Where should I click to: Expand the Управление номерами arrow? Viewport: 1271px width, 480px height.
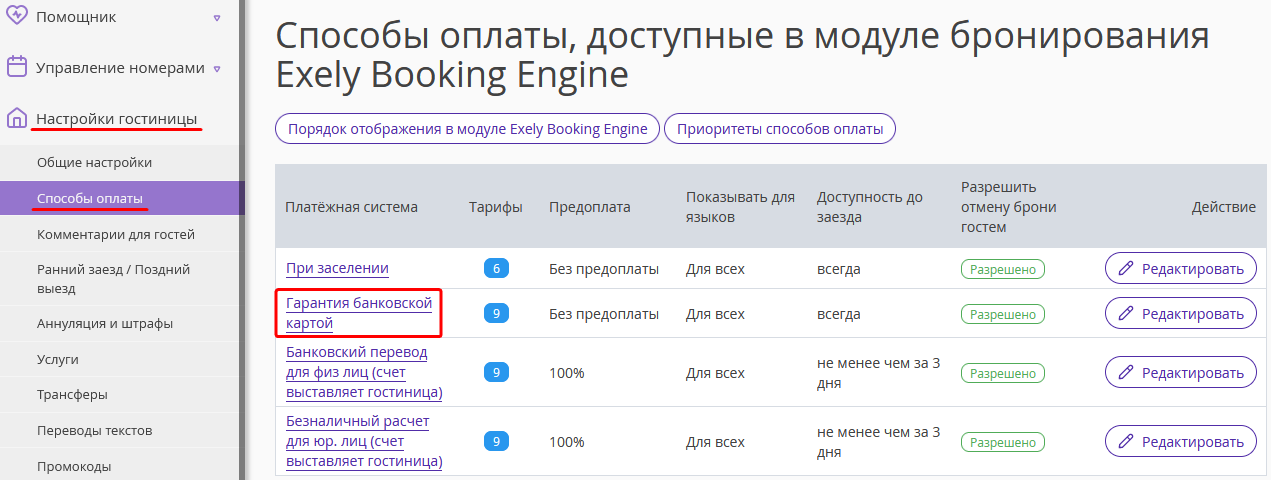(217, 69)
